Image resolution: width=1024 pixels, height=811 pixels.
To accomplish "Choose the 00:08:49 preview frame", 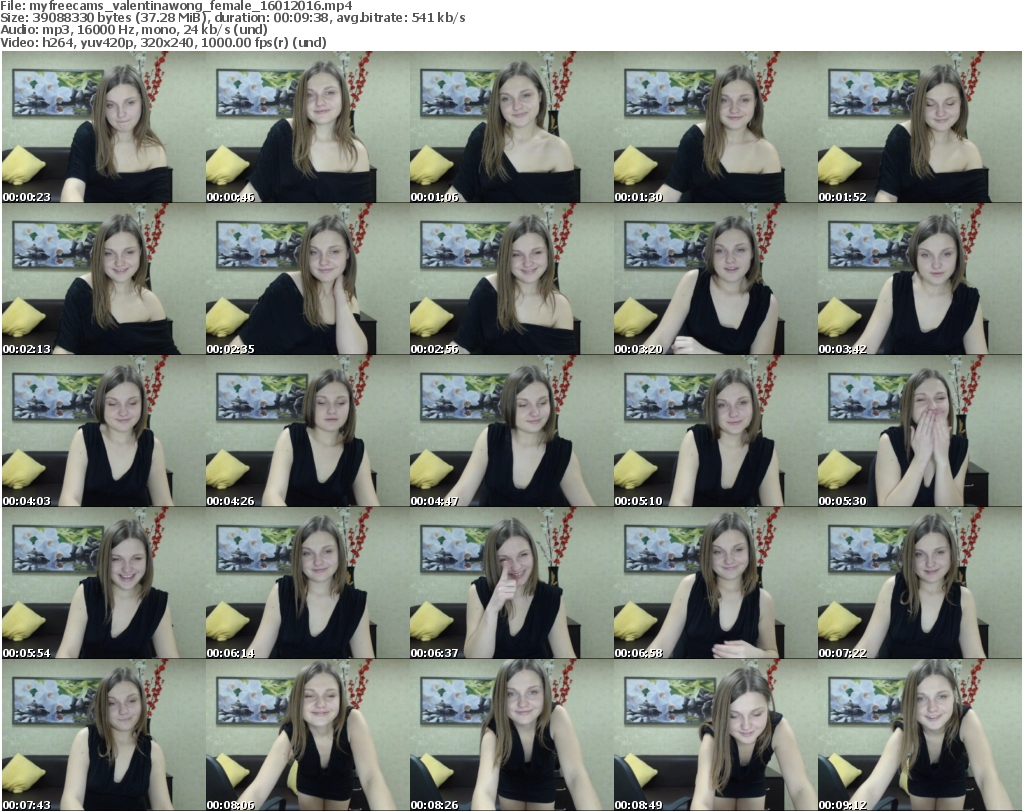I will [x=715, y=735].
